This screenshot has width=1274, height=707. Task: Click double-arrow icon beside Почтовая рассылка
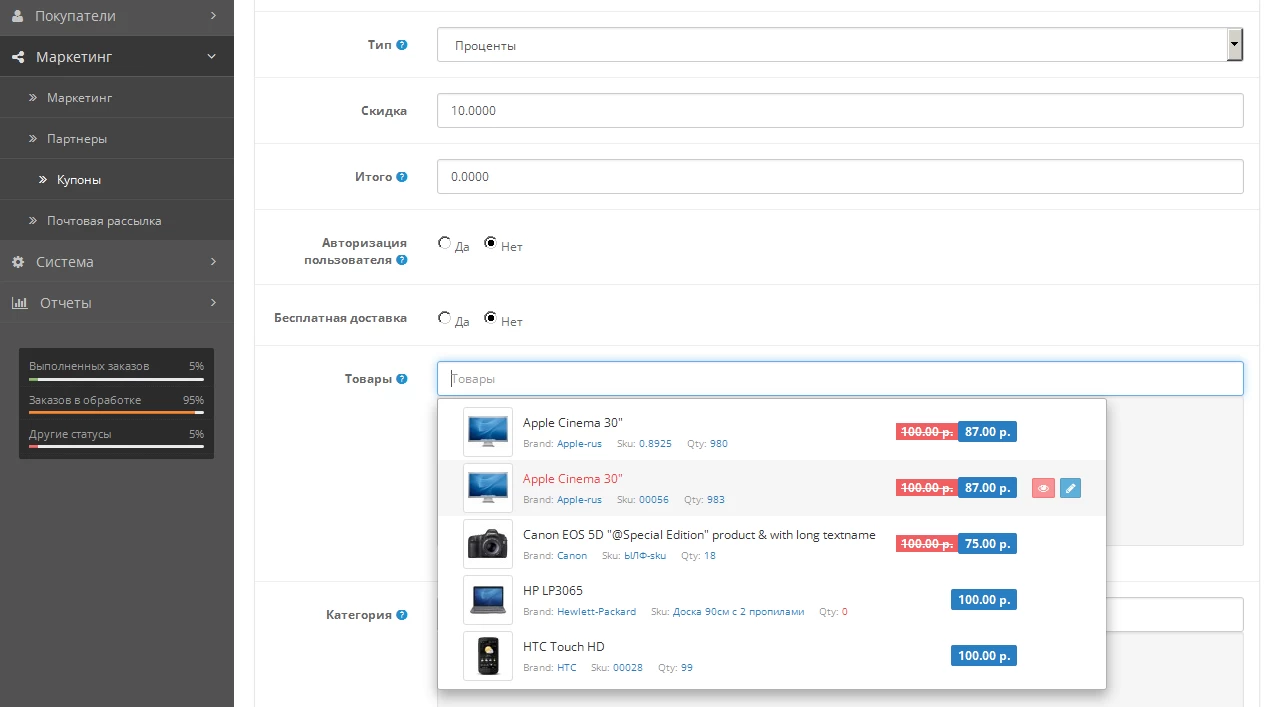[x=33, y=221]
